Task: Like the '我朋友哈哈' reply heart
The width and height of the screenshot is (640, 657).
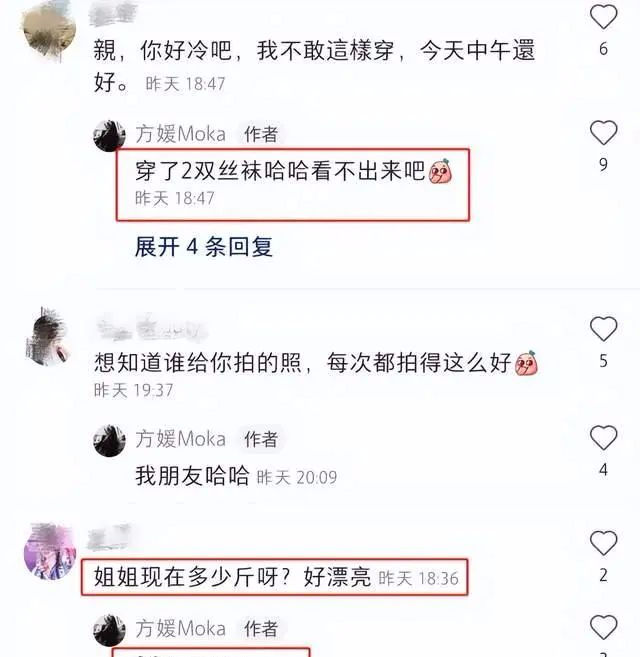Action: [604, 437]
